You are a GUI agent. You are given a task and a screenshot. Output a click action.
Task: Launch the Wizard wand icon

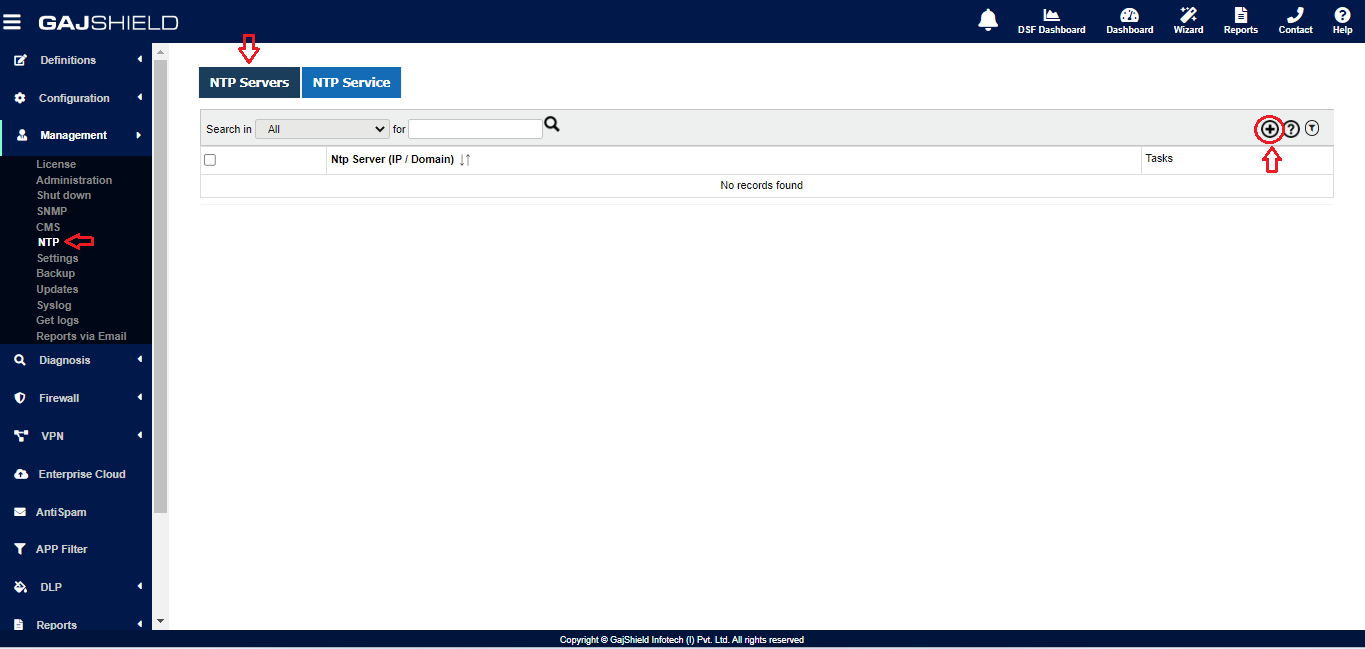1188,15
